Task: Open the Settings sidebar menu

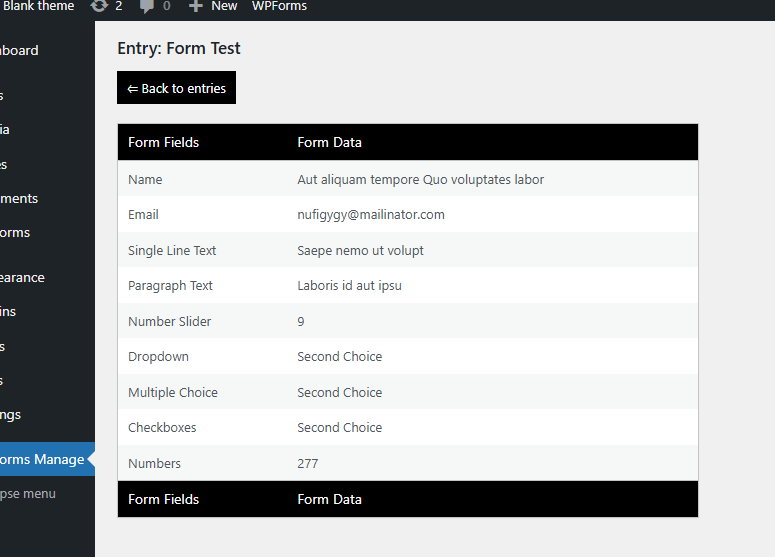Action: tap(11, 415)
